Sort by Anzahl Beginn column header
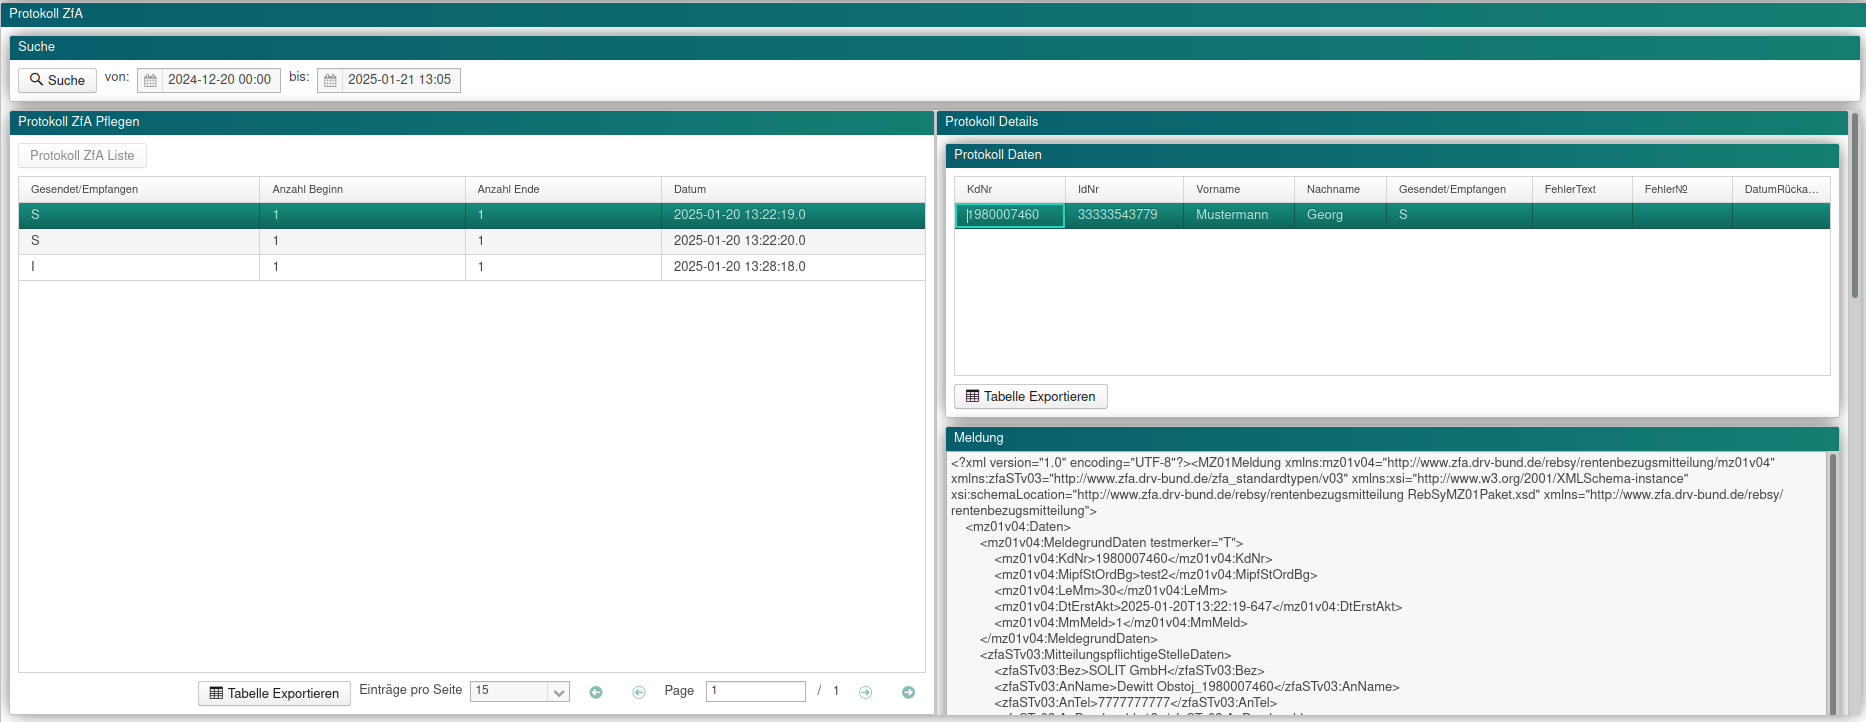 [362, 189]
